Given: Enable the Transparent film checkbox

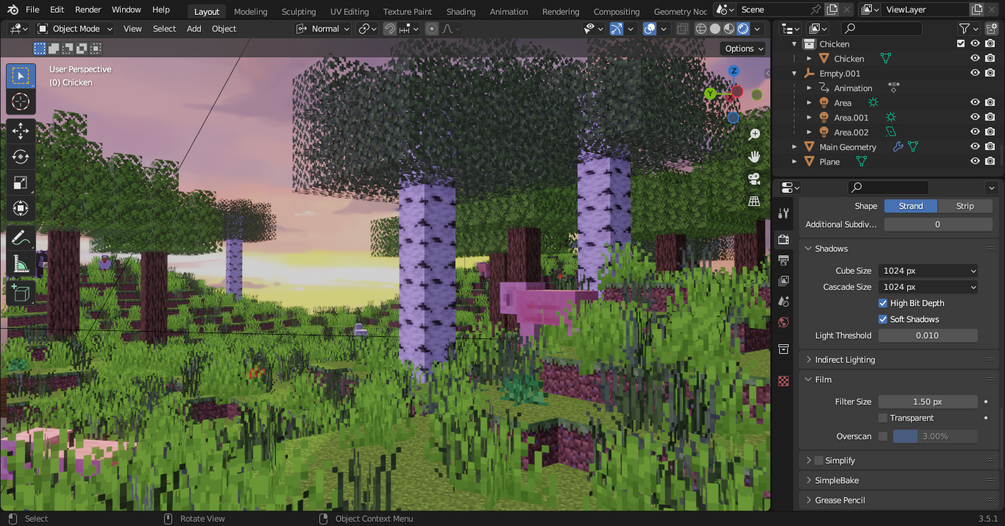Looking at the screenshot, I should coord(883,418).
